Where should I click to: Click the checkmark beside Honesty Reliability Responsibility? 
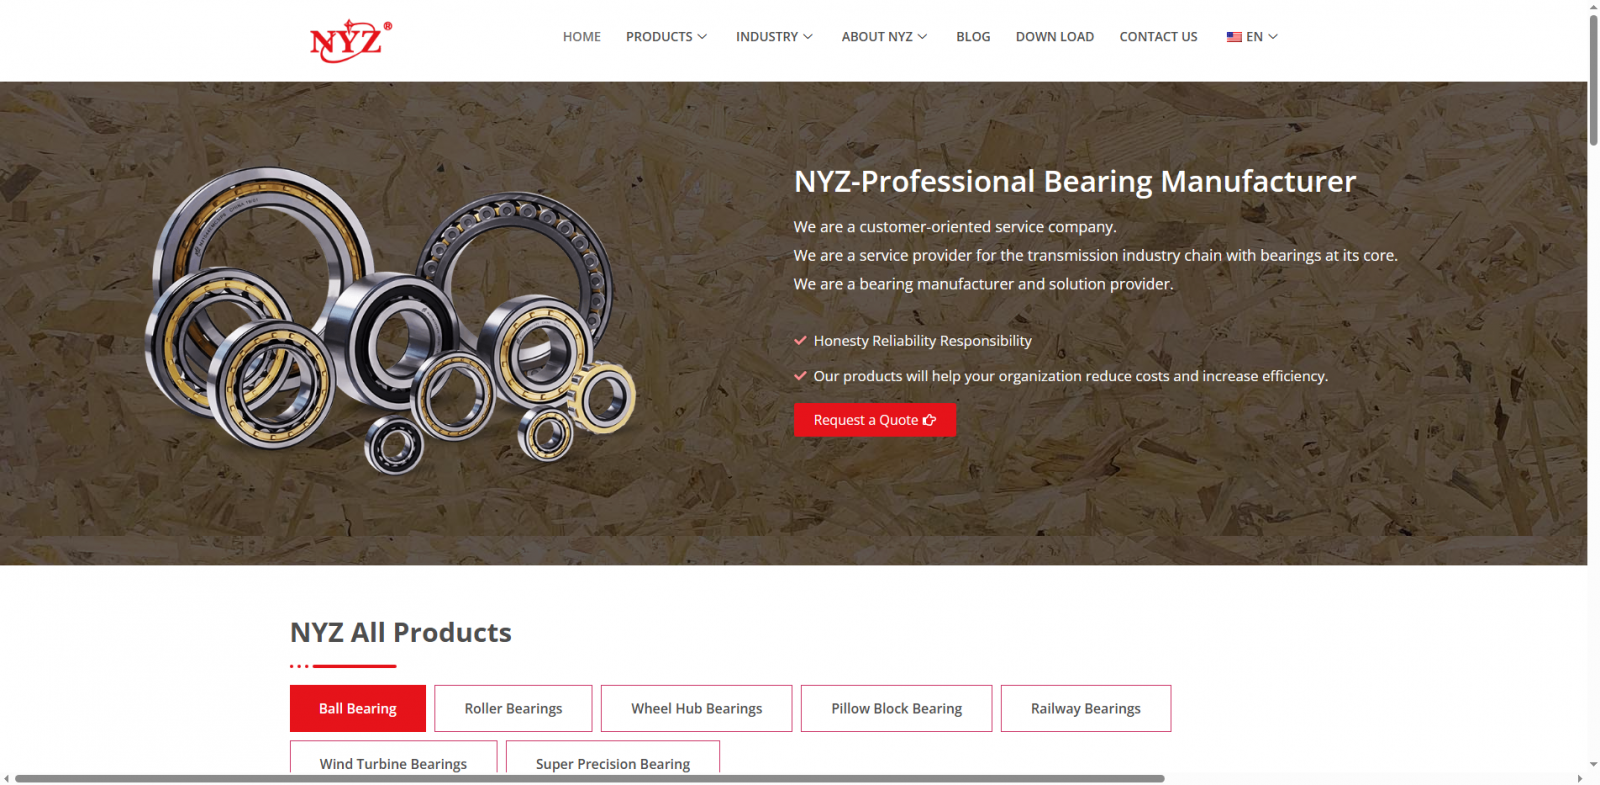[x=800, y=341]
